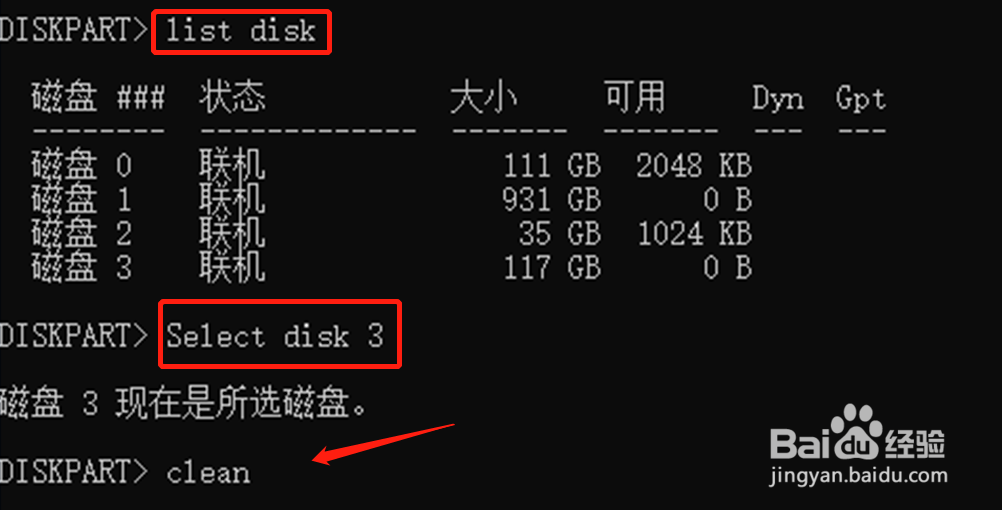Click the red arrow pointing at clean
Viewport: 1002px width, 510px height.
383,444
